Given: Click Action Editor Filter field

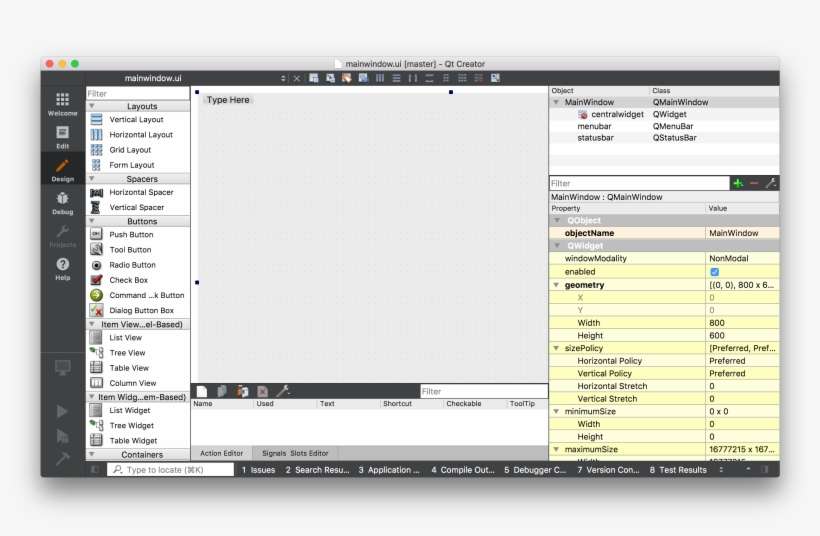Looking at the screenshot, I should pyautogui.click(x=484, y=391).
